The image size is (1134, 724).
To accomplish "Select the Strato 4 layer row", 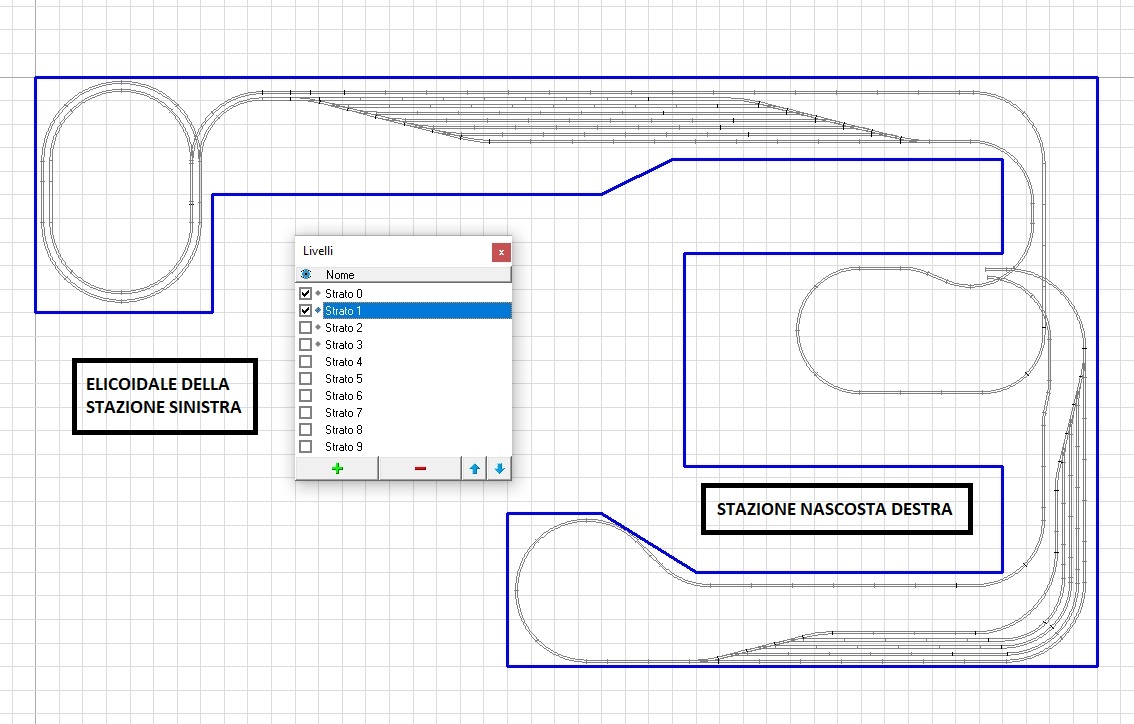I will (x=344, y=361).
